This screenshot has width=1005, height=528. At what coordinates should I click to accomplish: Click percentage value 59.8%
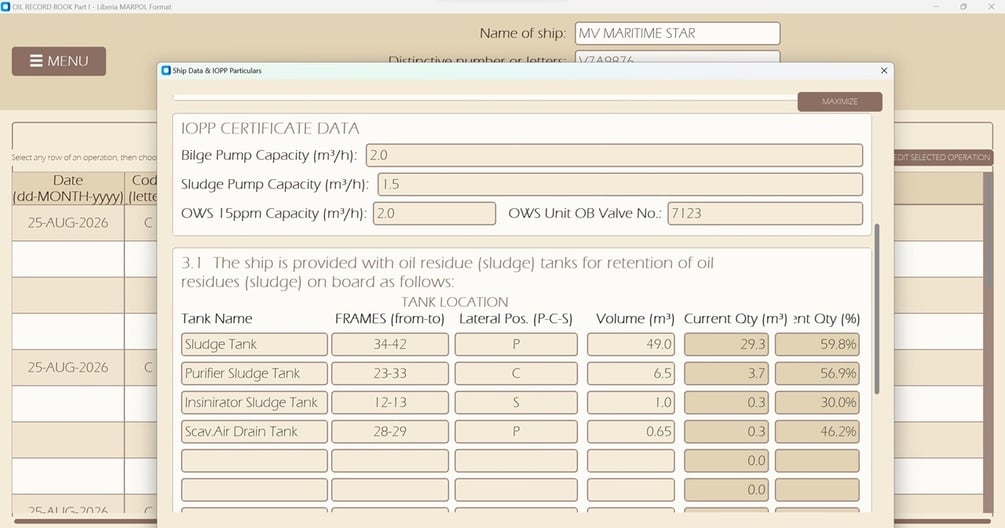[x=817, y=344]
